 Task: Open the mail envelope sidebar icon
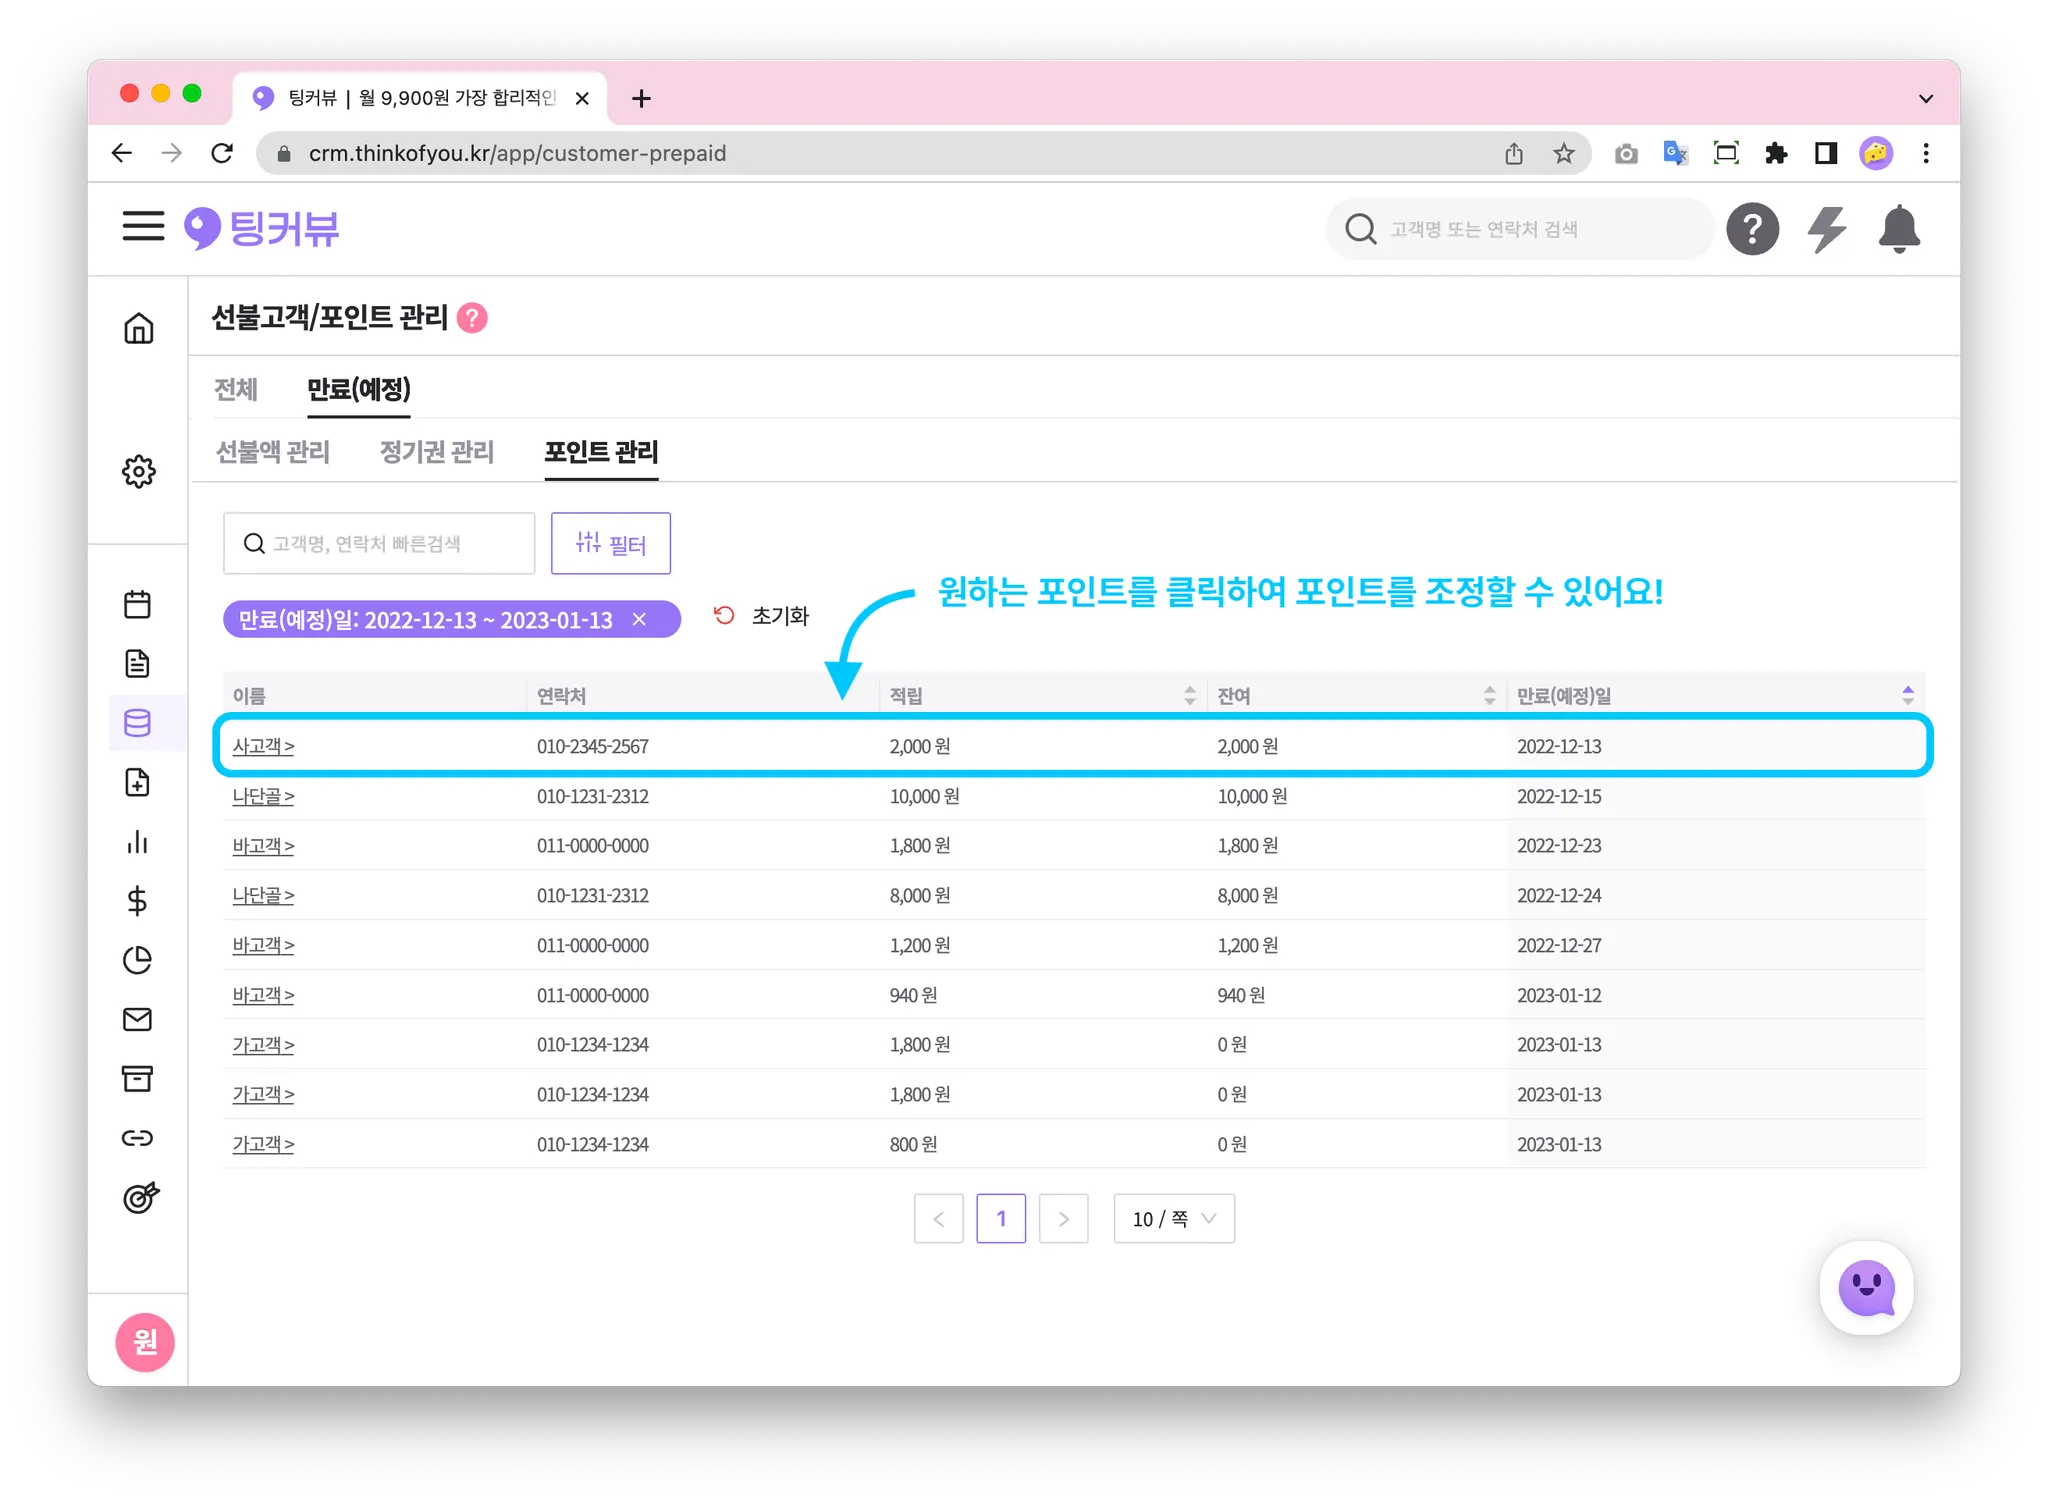click(x=138, y=1019)
